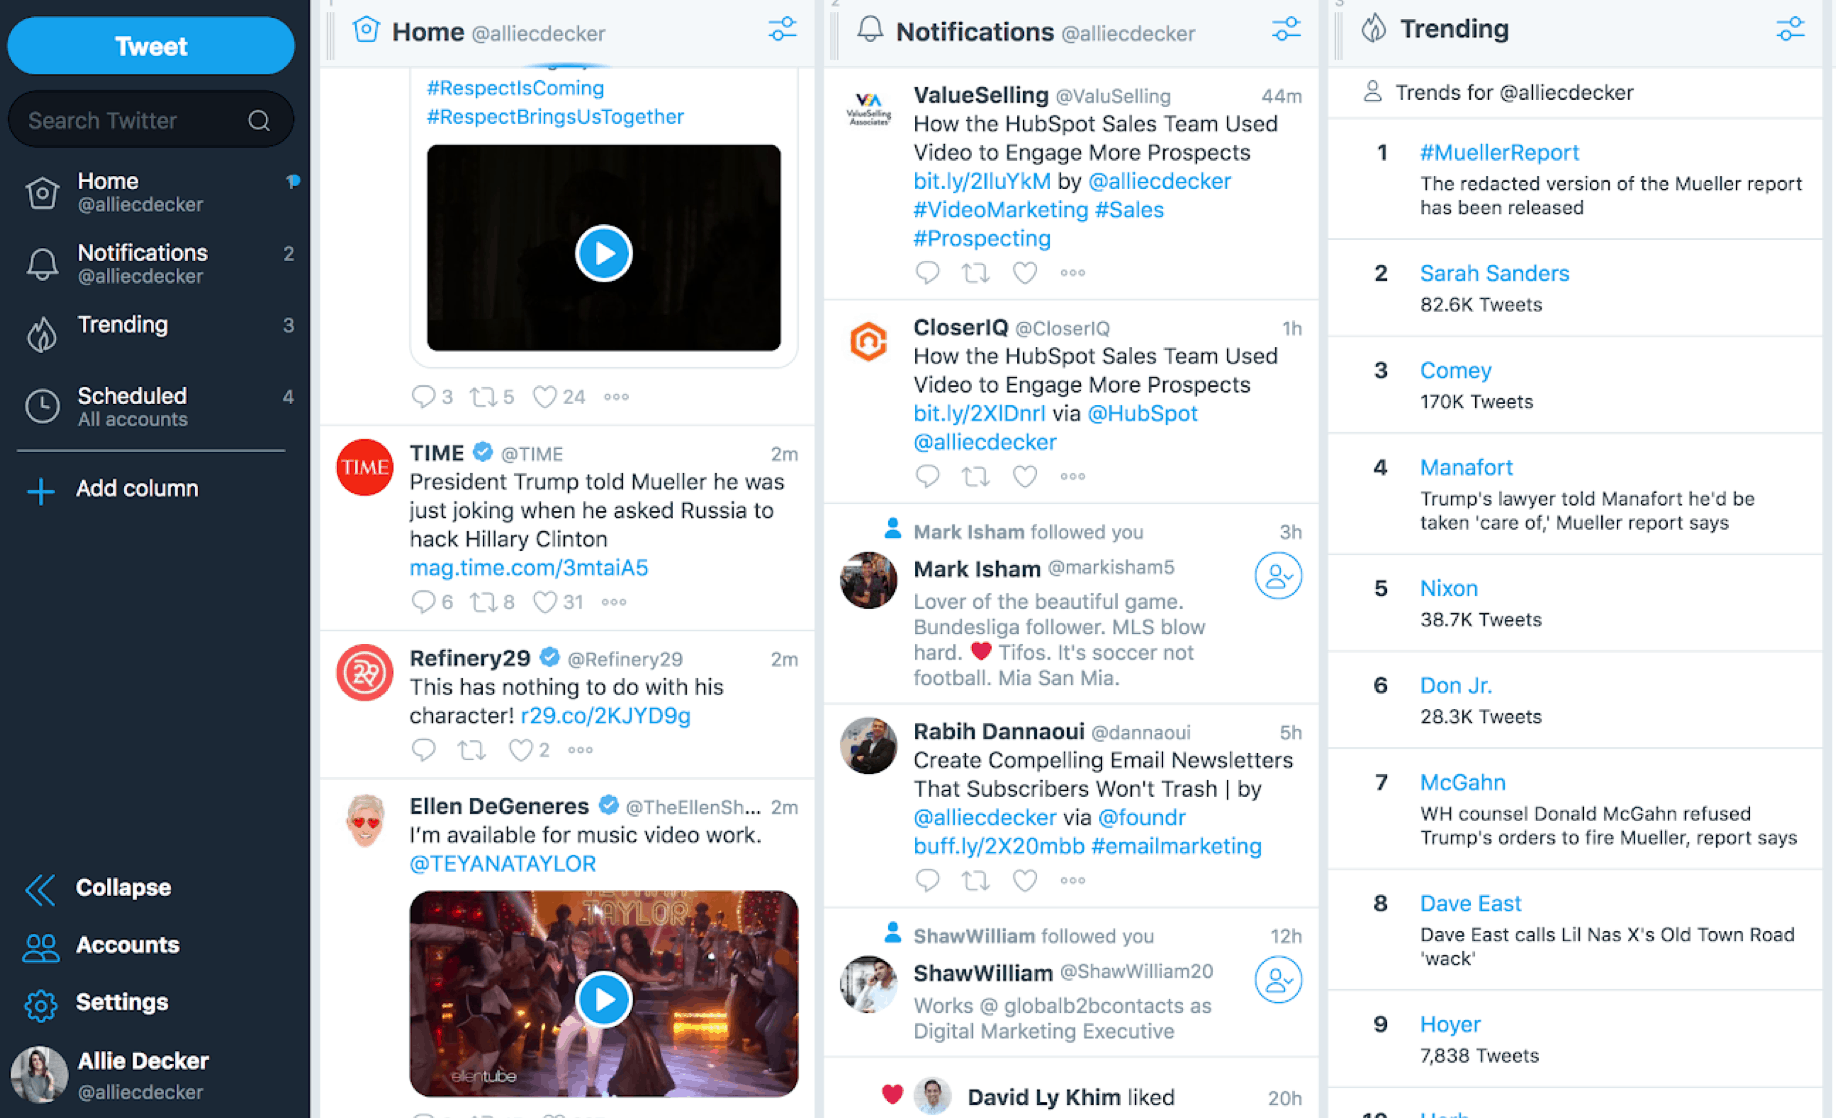
Task: Retweet the ValueSelling tweet
Action: 975,272
